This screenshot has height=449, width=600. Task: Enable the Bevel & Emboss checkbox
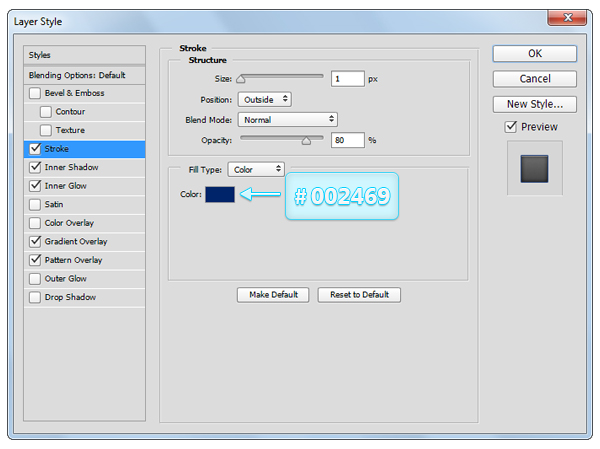(36, 93)
